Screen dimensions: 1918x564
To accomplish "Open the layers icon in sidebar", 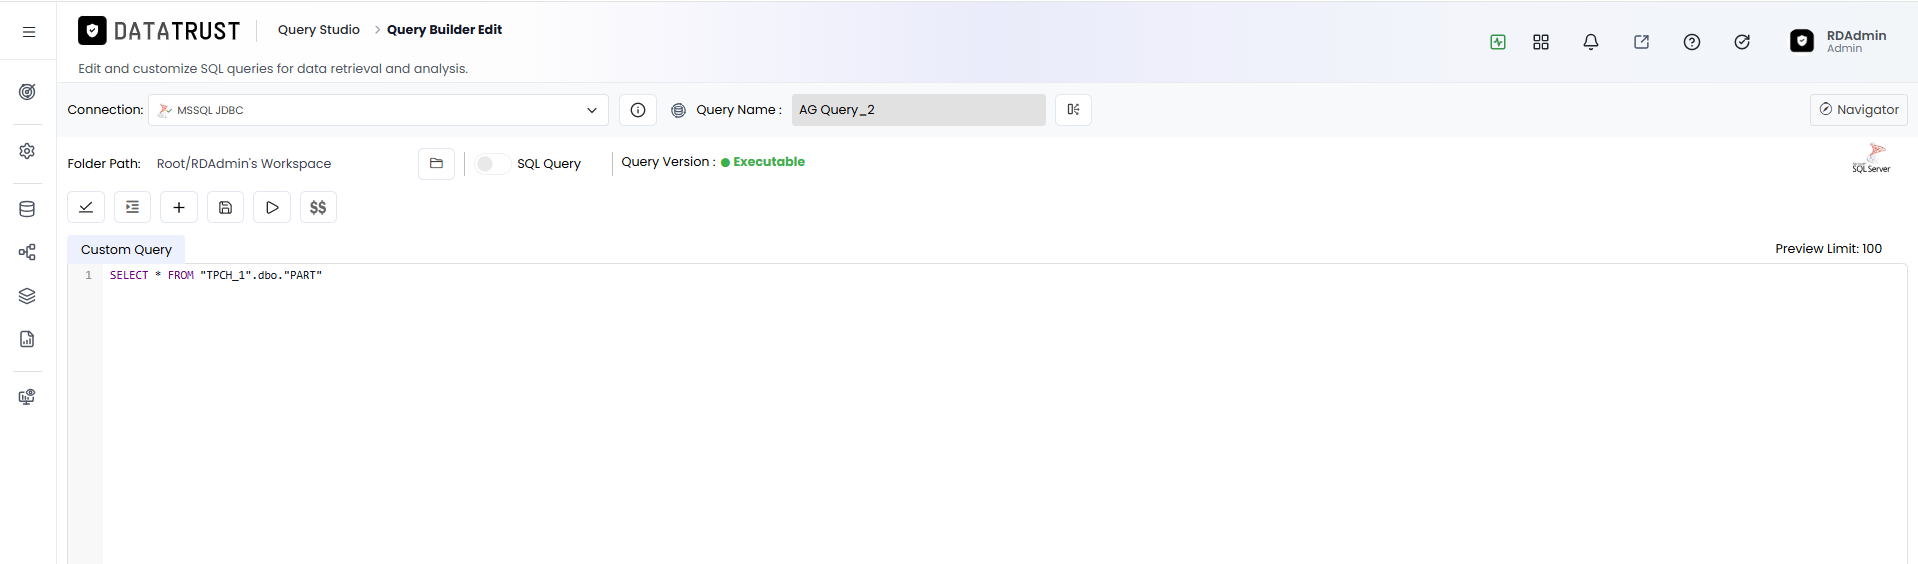I will pyautogui.click(x=27, y=296).
